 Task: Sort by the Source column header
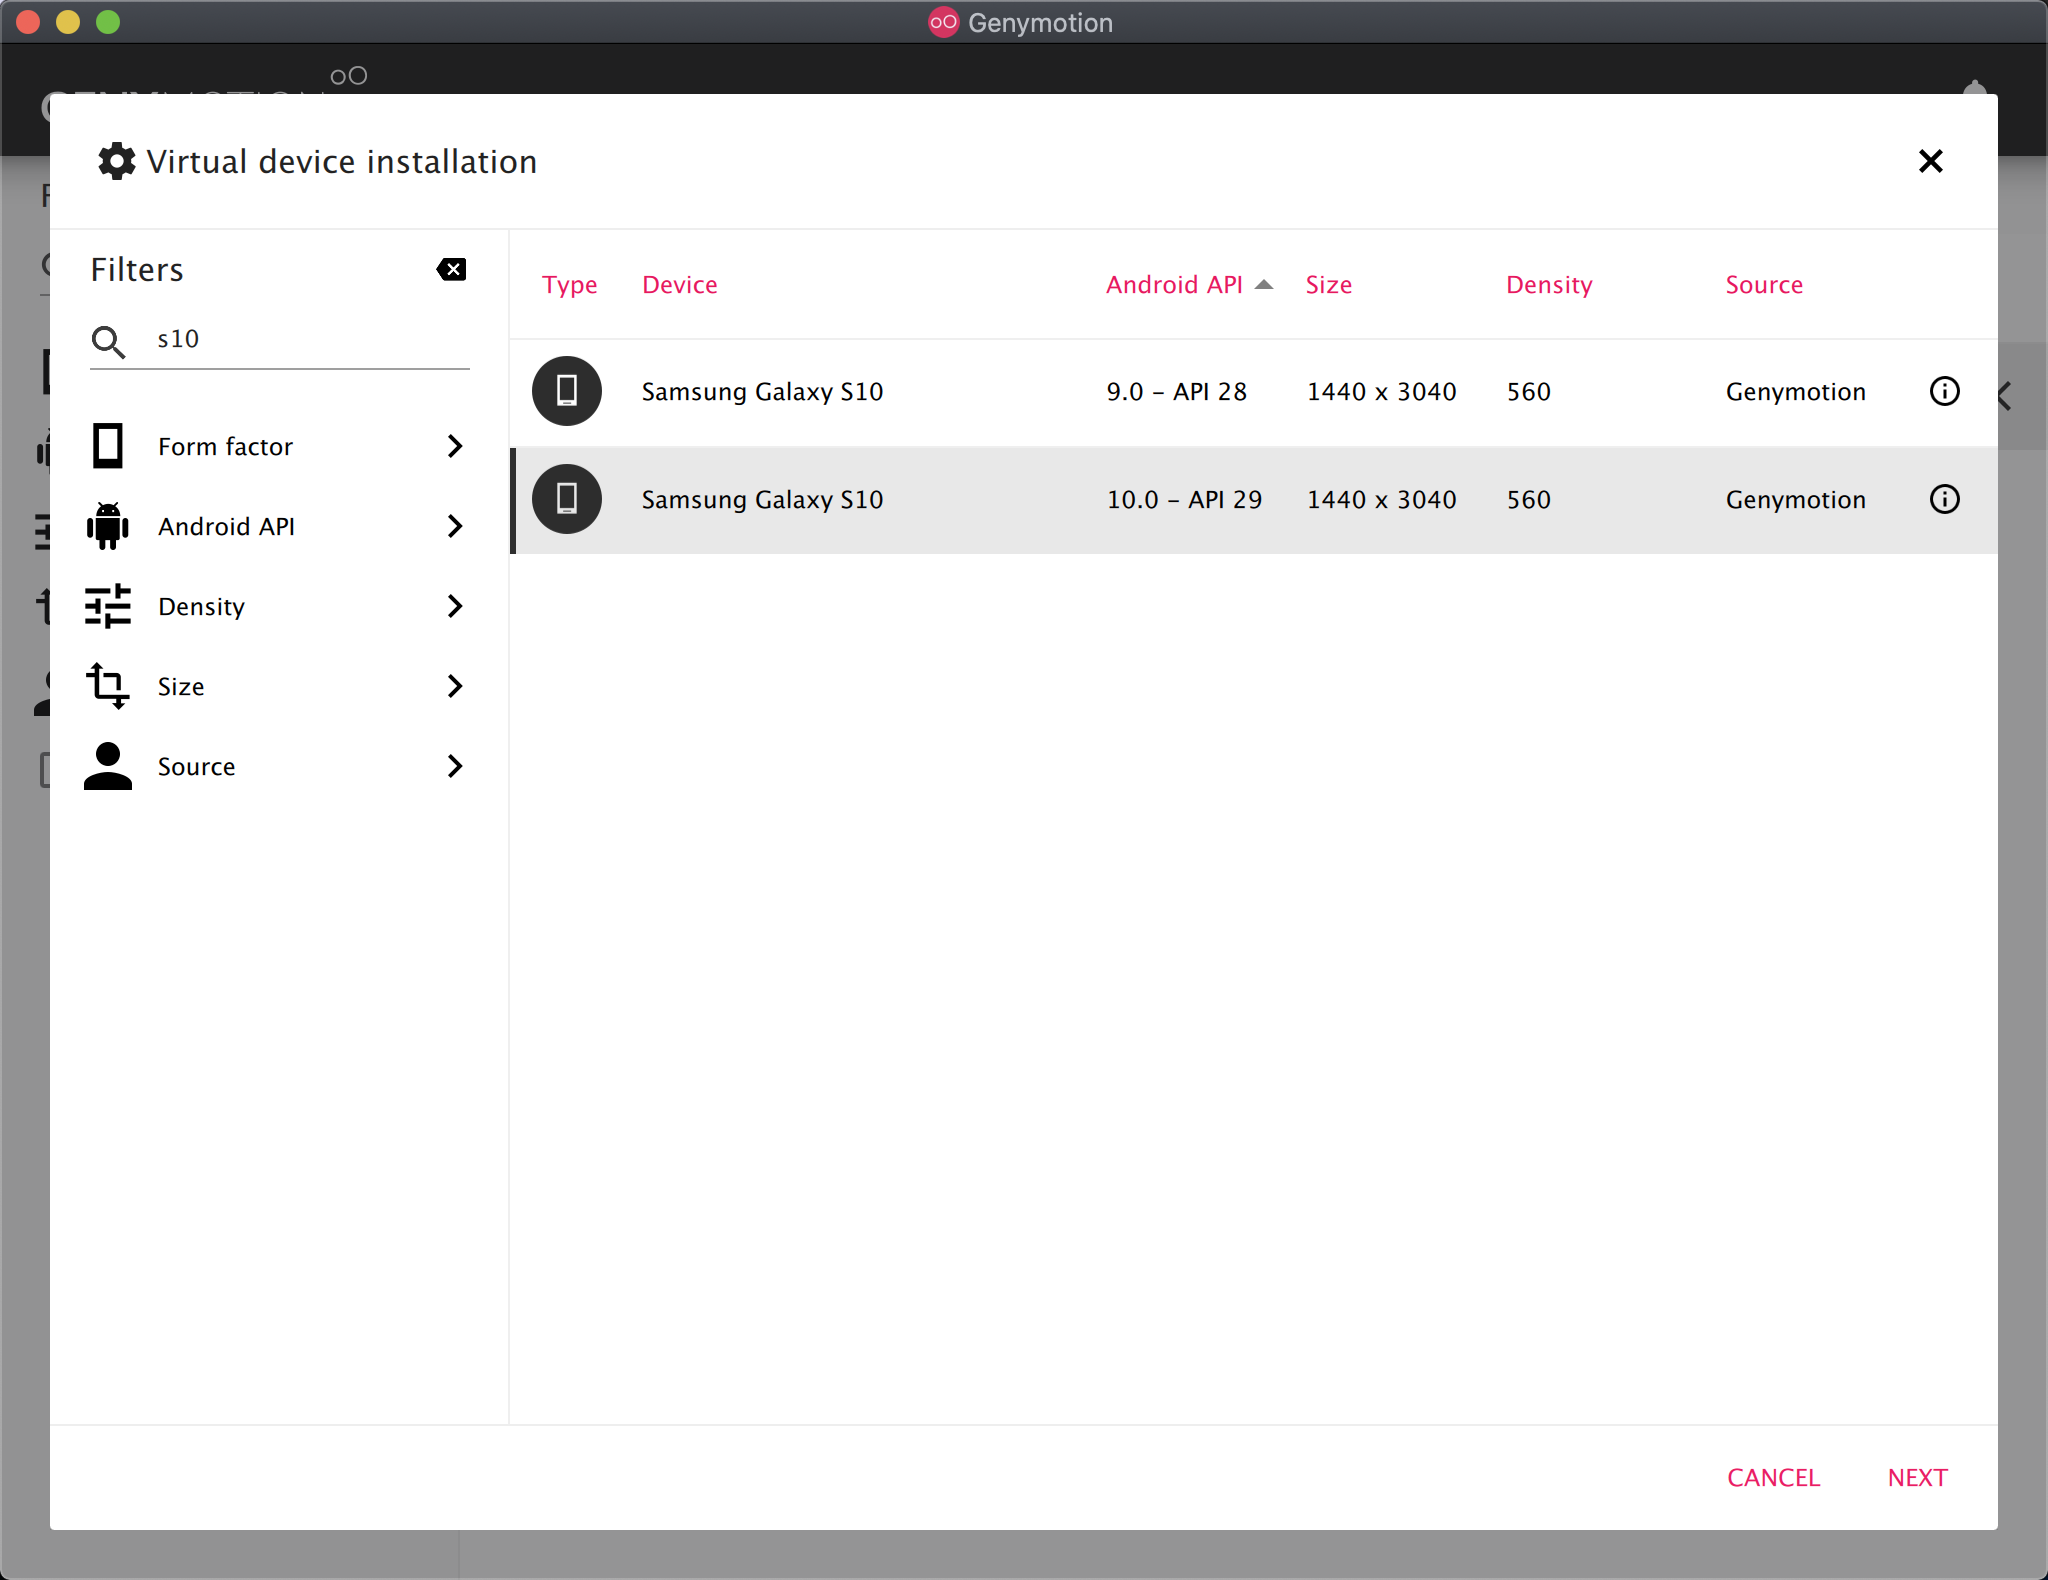1764,285
